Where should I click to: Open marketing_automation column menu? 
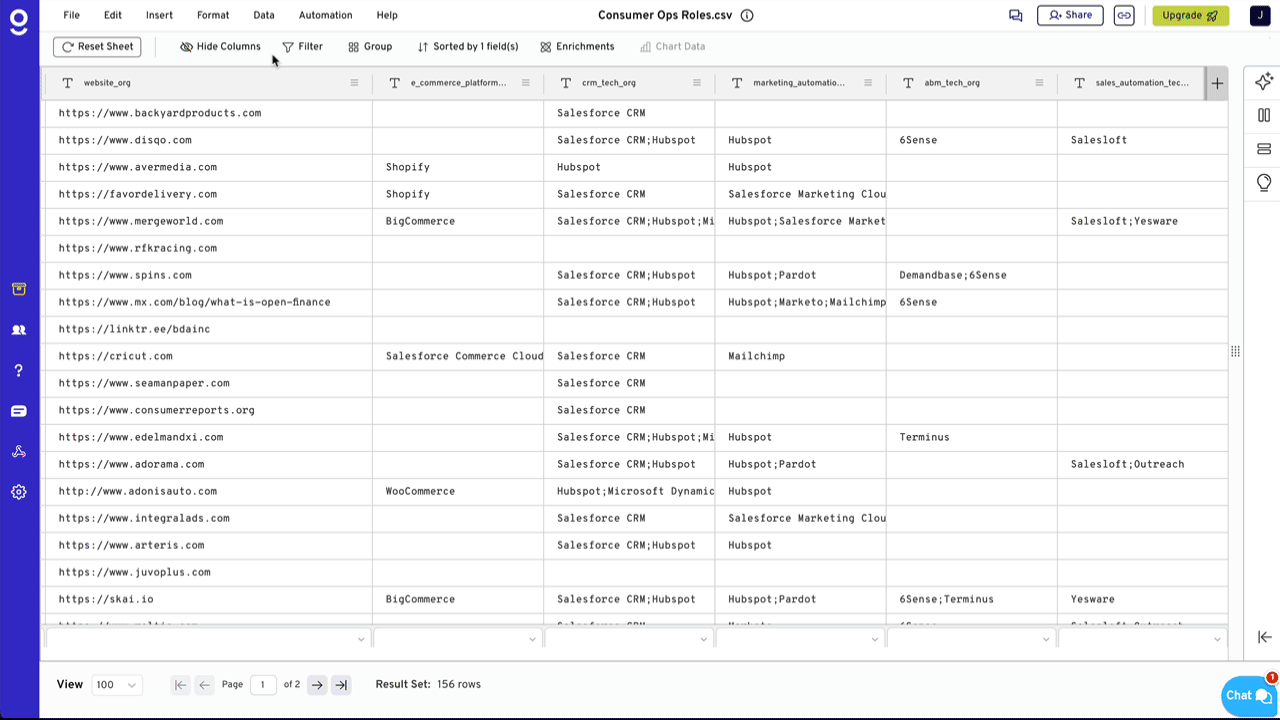pyautogui.click(x=868, y=83)
